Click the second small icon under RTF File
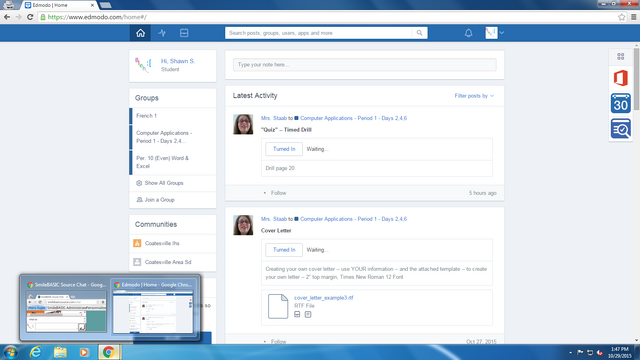This screenshot has height=360, width=640. coord(308,314)
